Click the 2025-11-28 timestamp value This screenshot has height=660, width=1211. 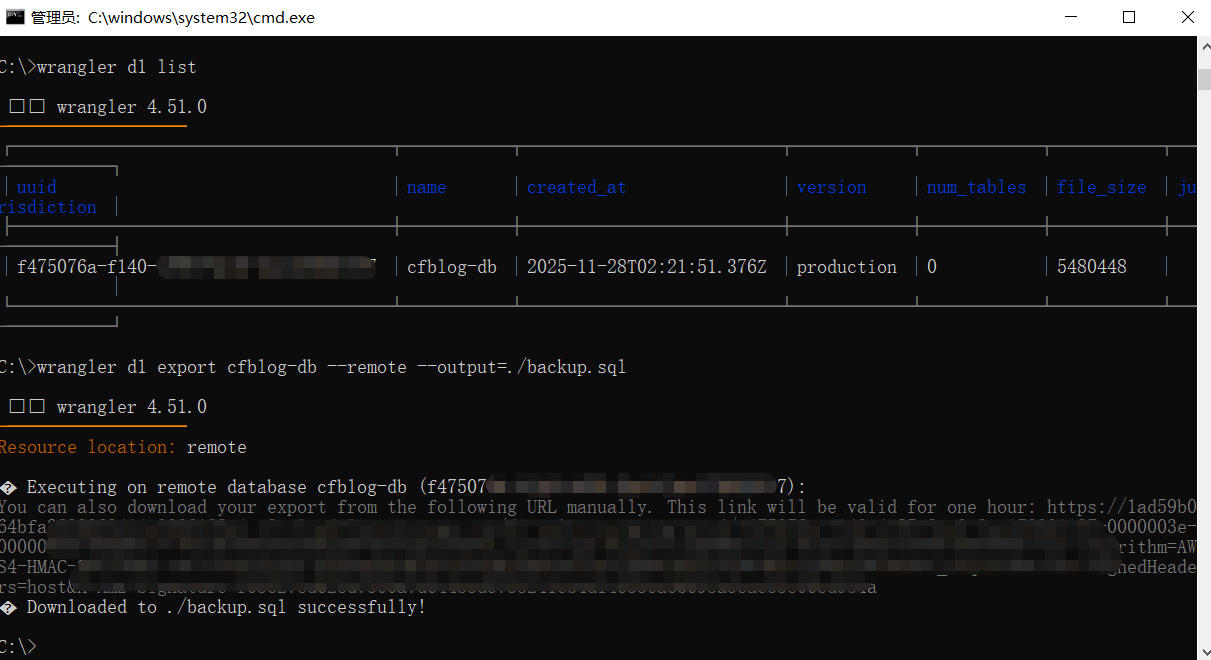pos(646,267)
